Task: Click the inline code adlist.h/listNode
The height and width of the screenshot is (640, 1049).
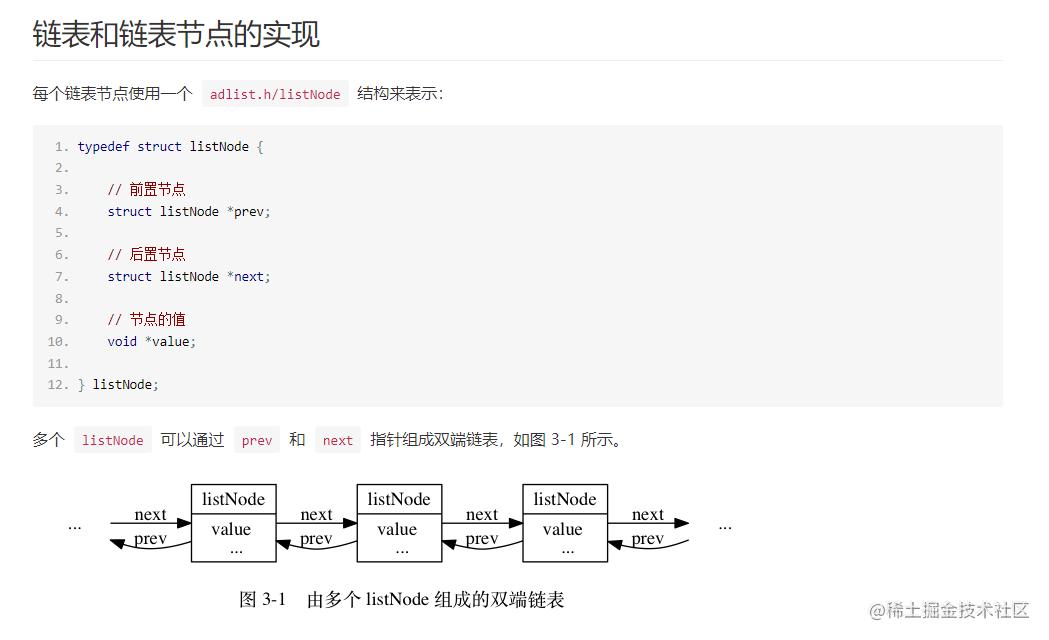Action: pyautogui.click(x=275, y=94)
